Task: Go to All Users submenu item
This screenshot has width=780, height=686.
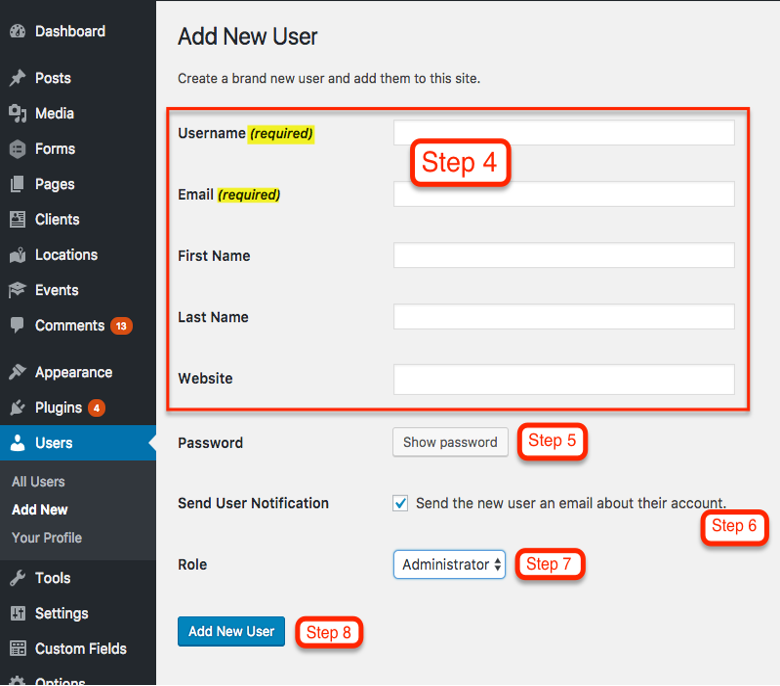Action: pos(38,481)
